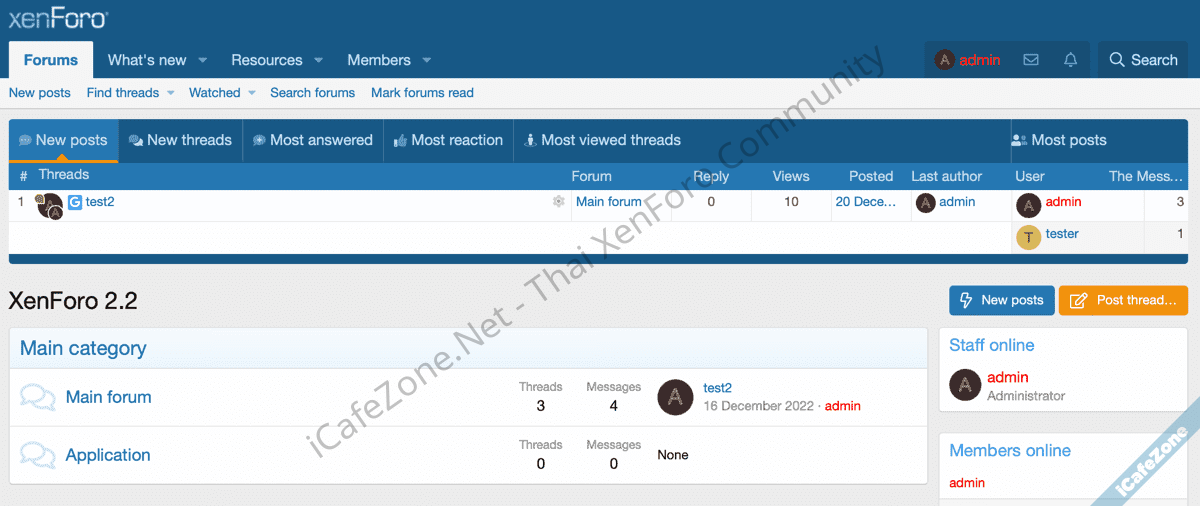The height and width of the screenshot is (506, 1200).
Task: Expand the Resources menu arrow
Action: pyautogui.click(x=319, y=60)
